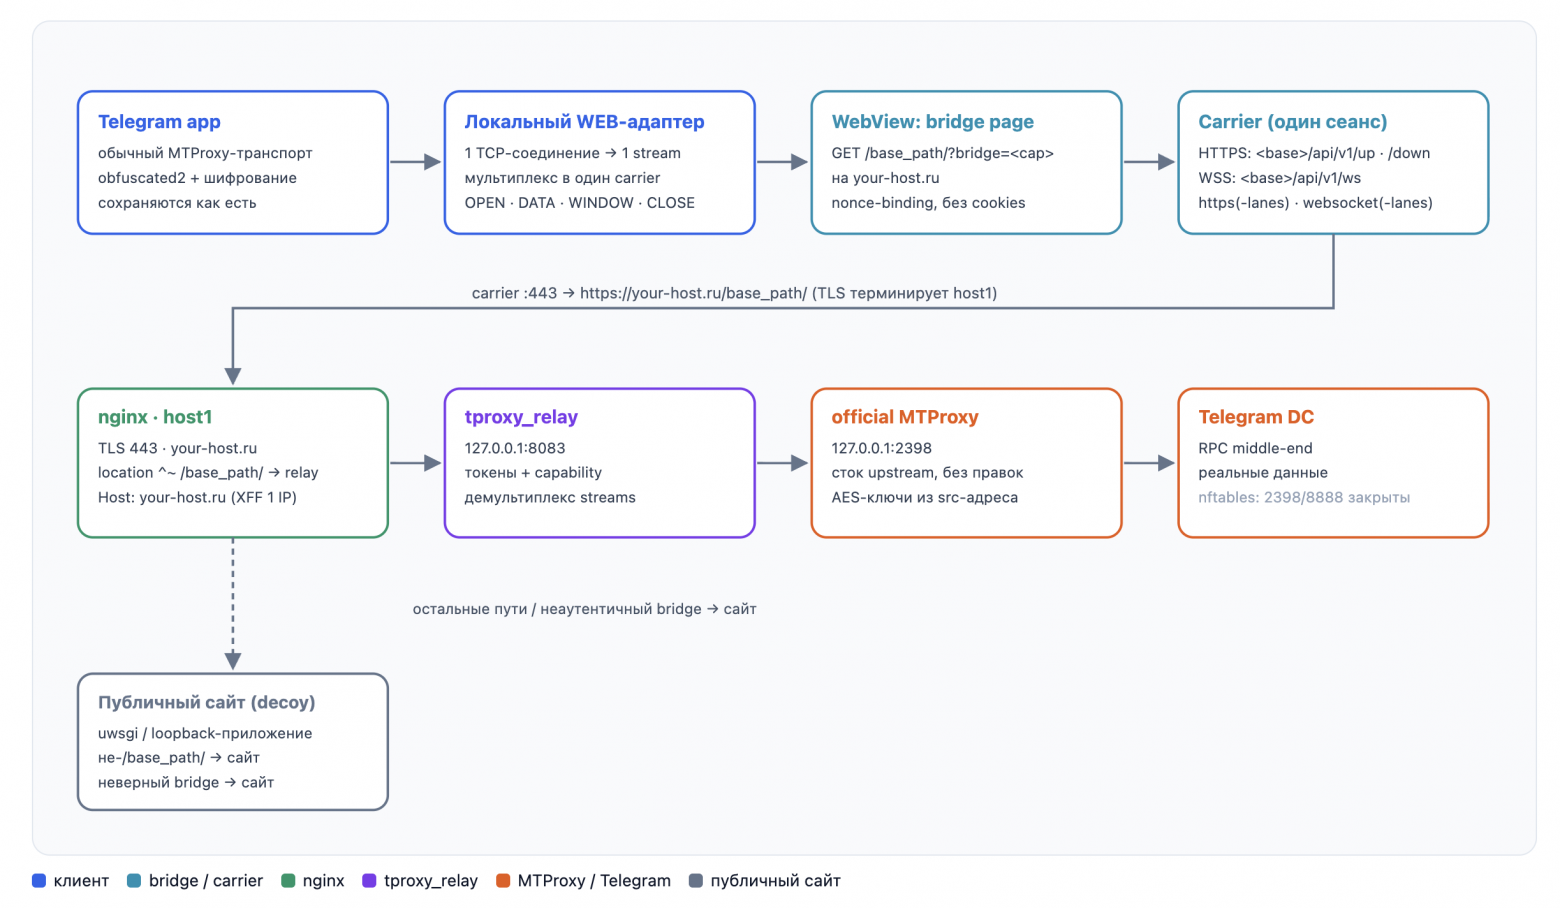Click 'демультиплекс streams' line
The width and height of the screenshot is (1560, 908).
(550, 498)
